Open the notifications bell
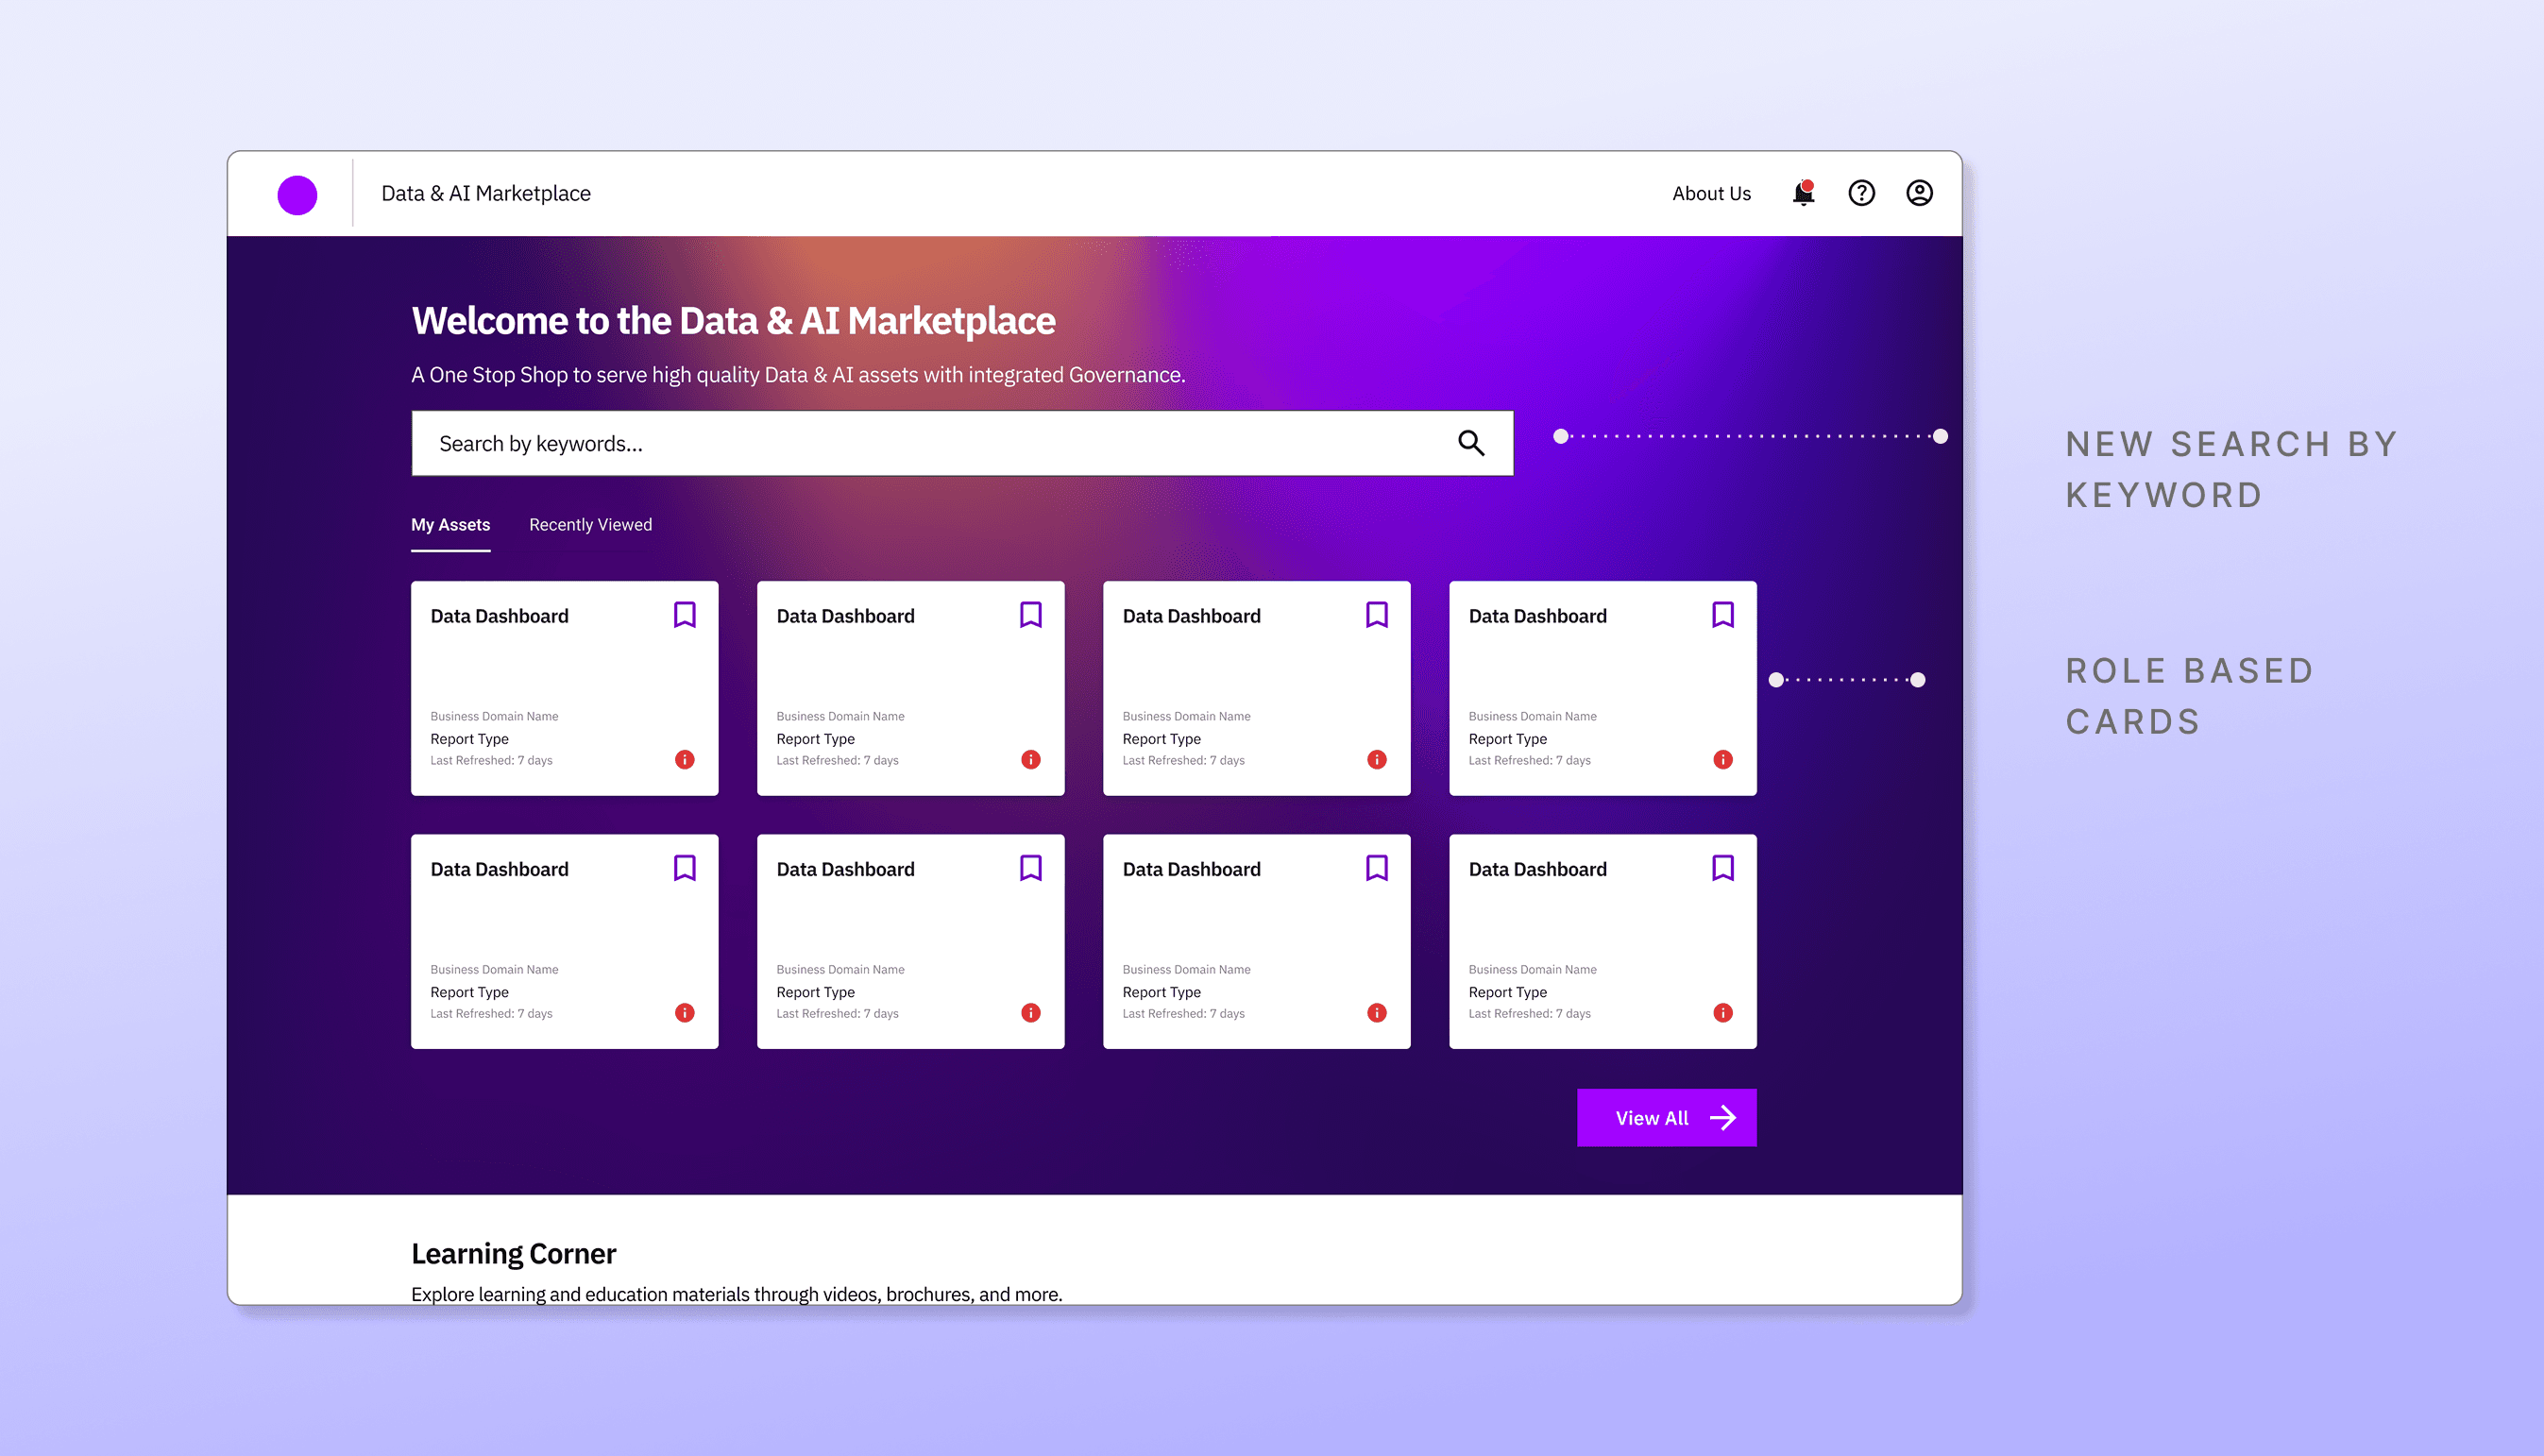This screenshot has height=1456, width=2544. [x=1803, y=193]
